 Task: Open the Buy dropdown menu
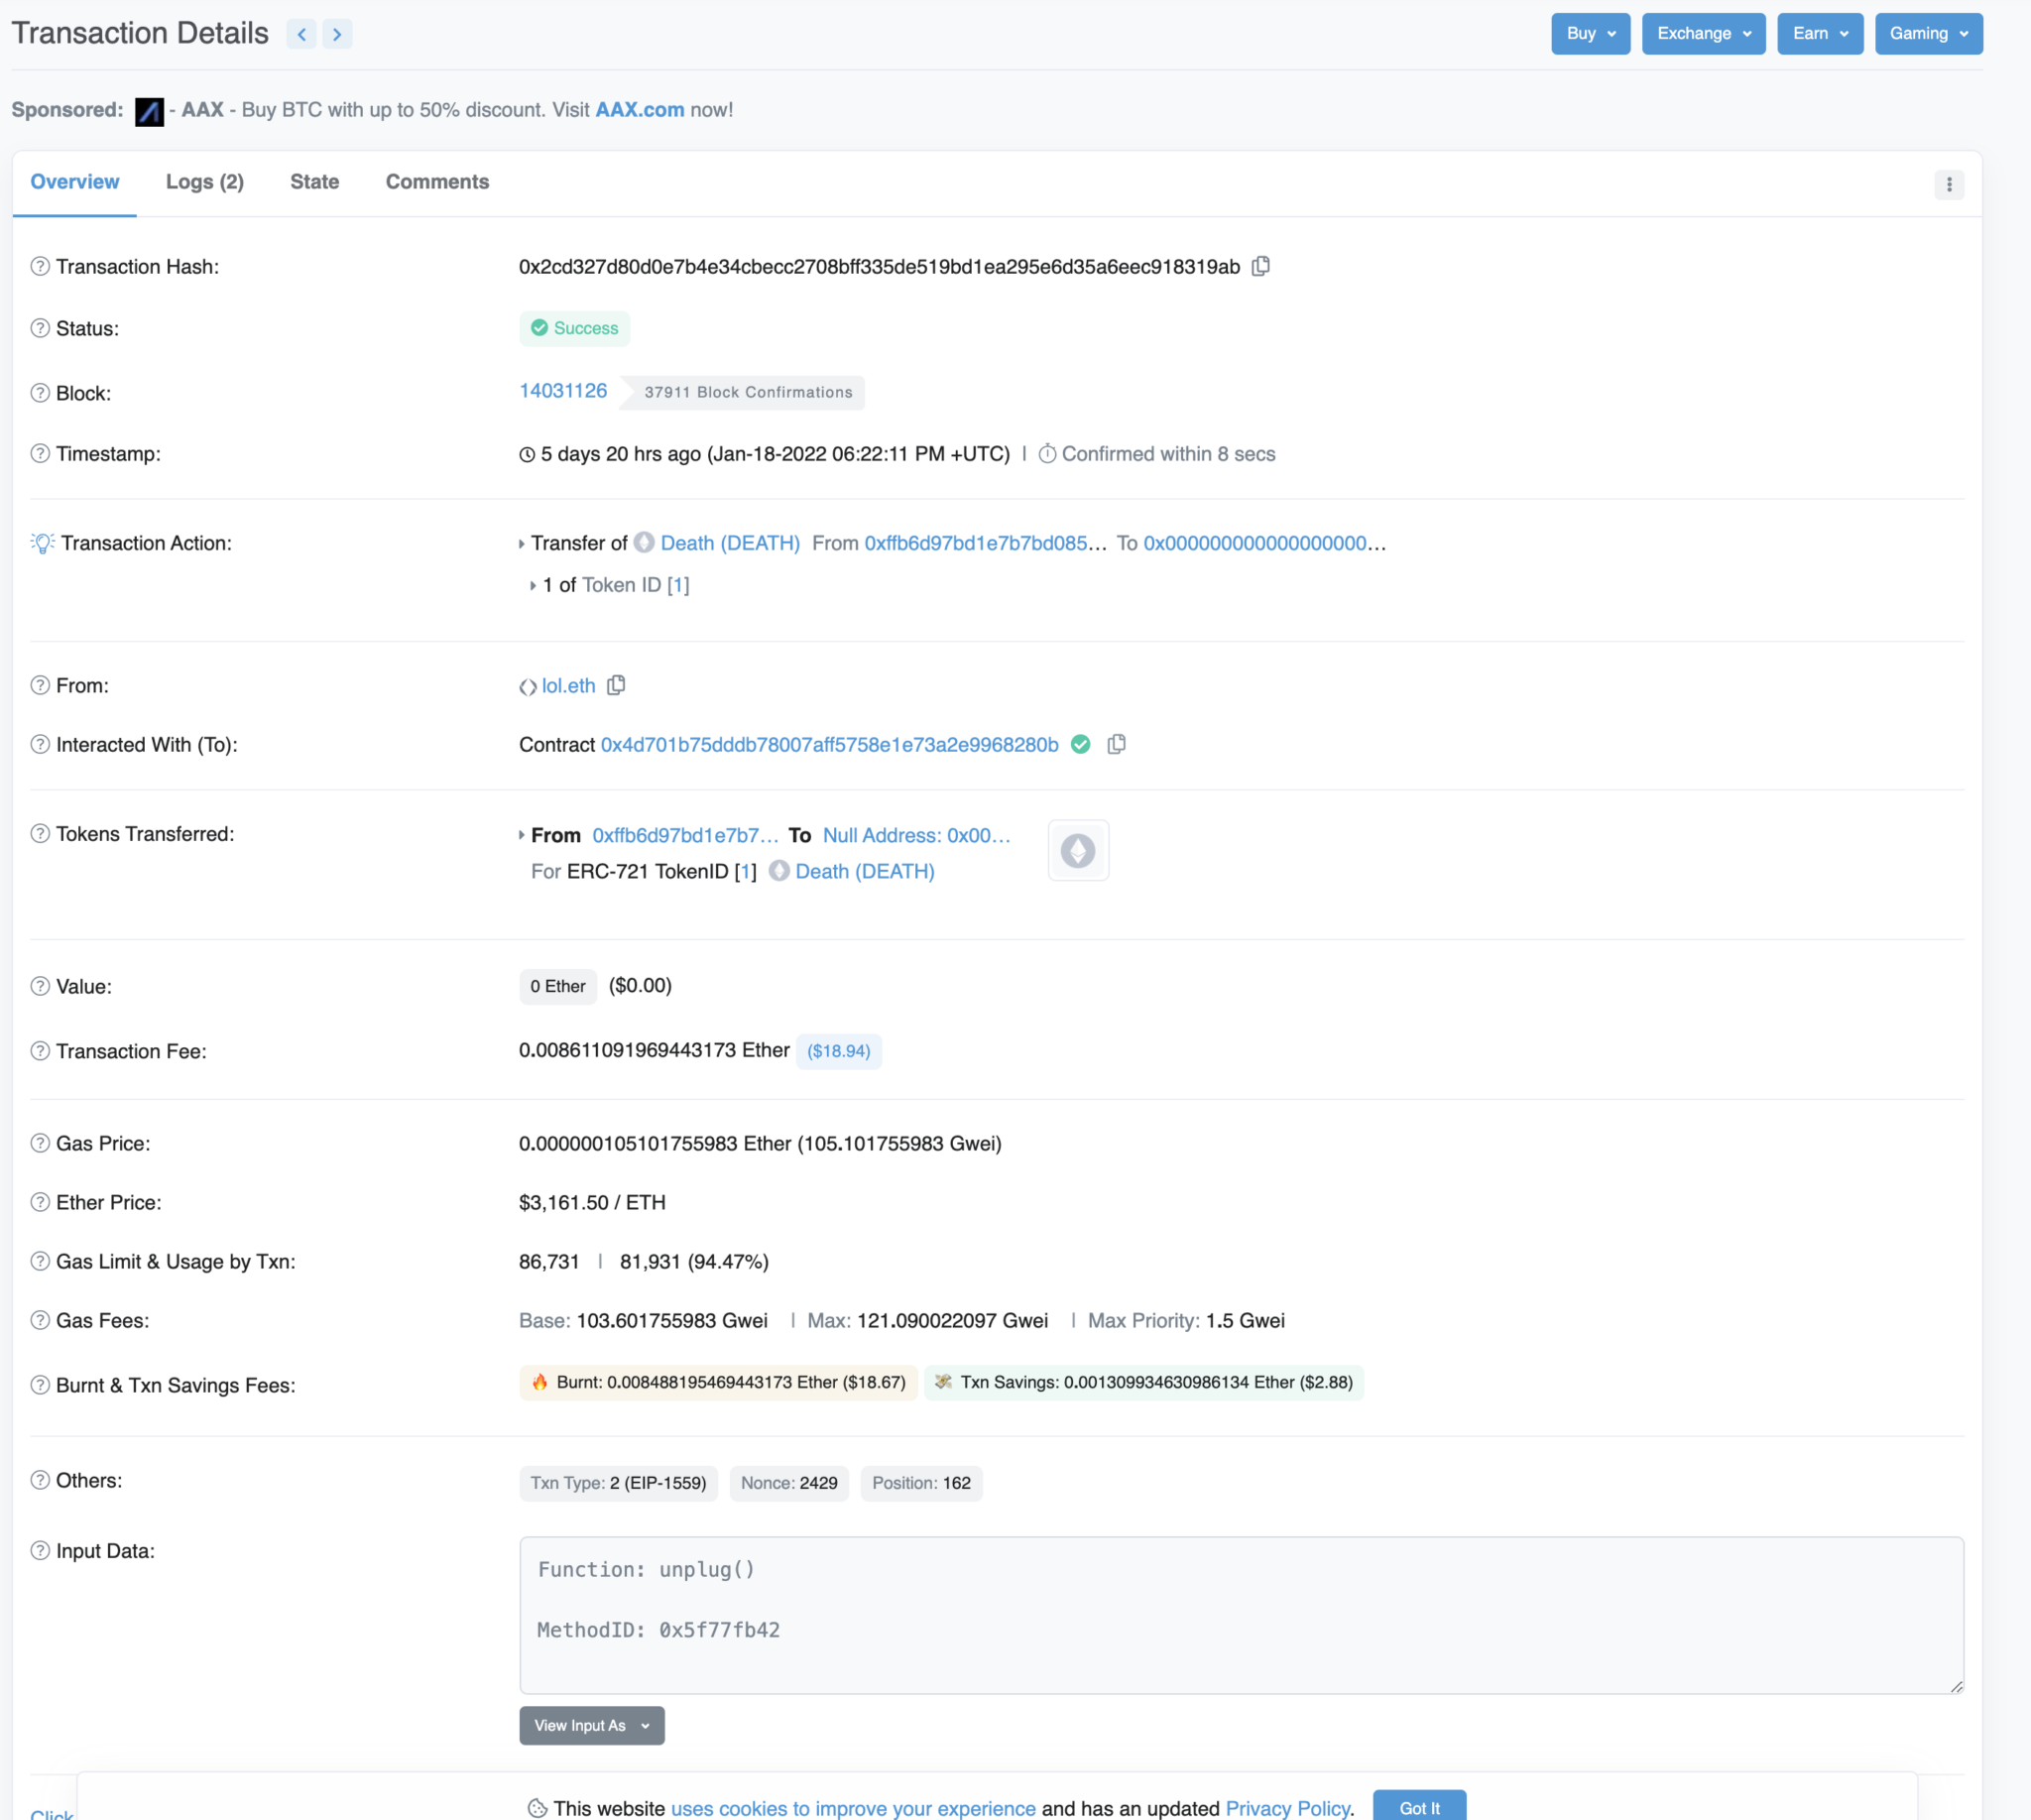(x=1590, y=34)
